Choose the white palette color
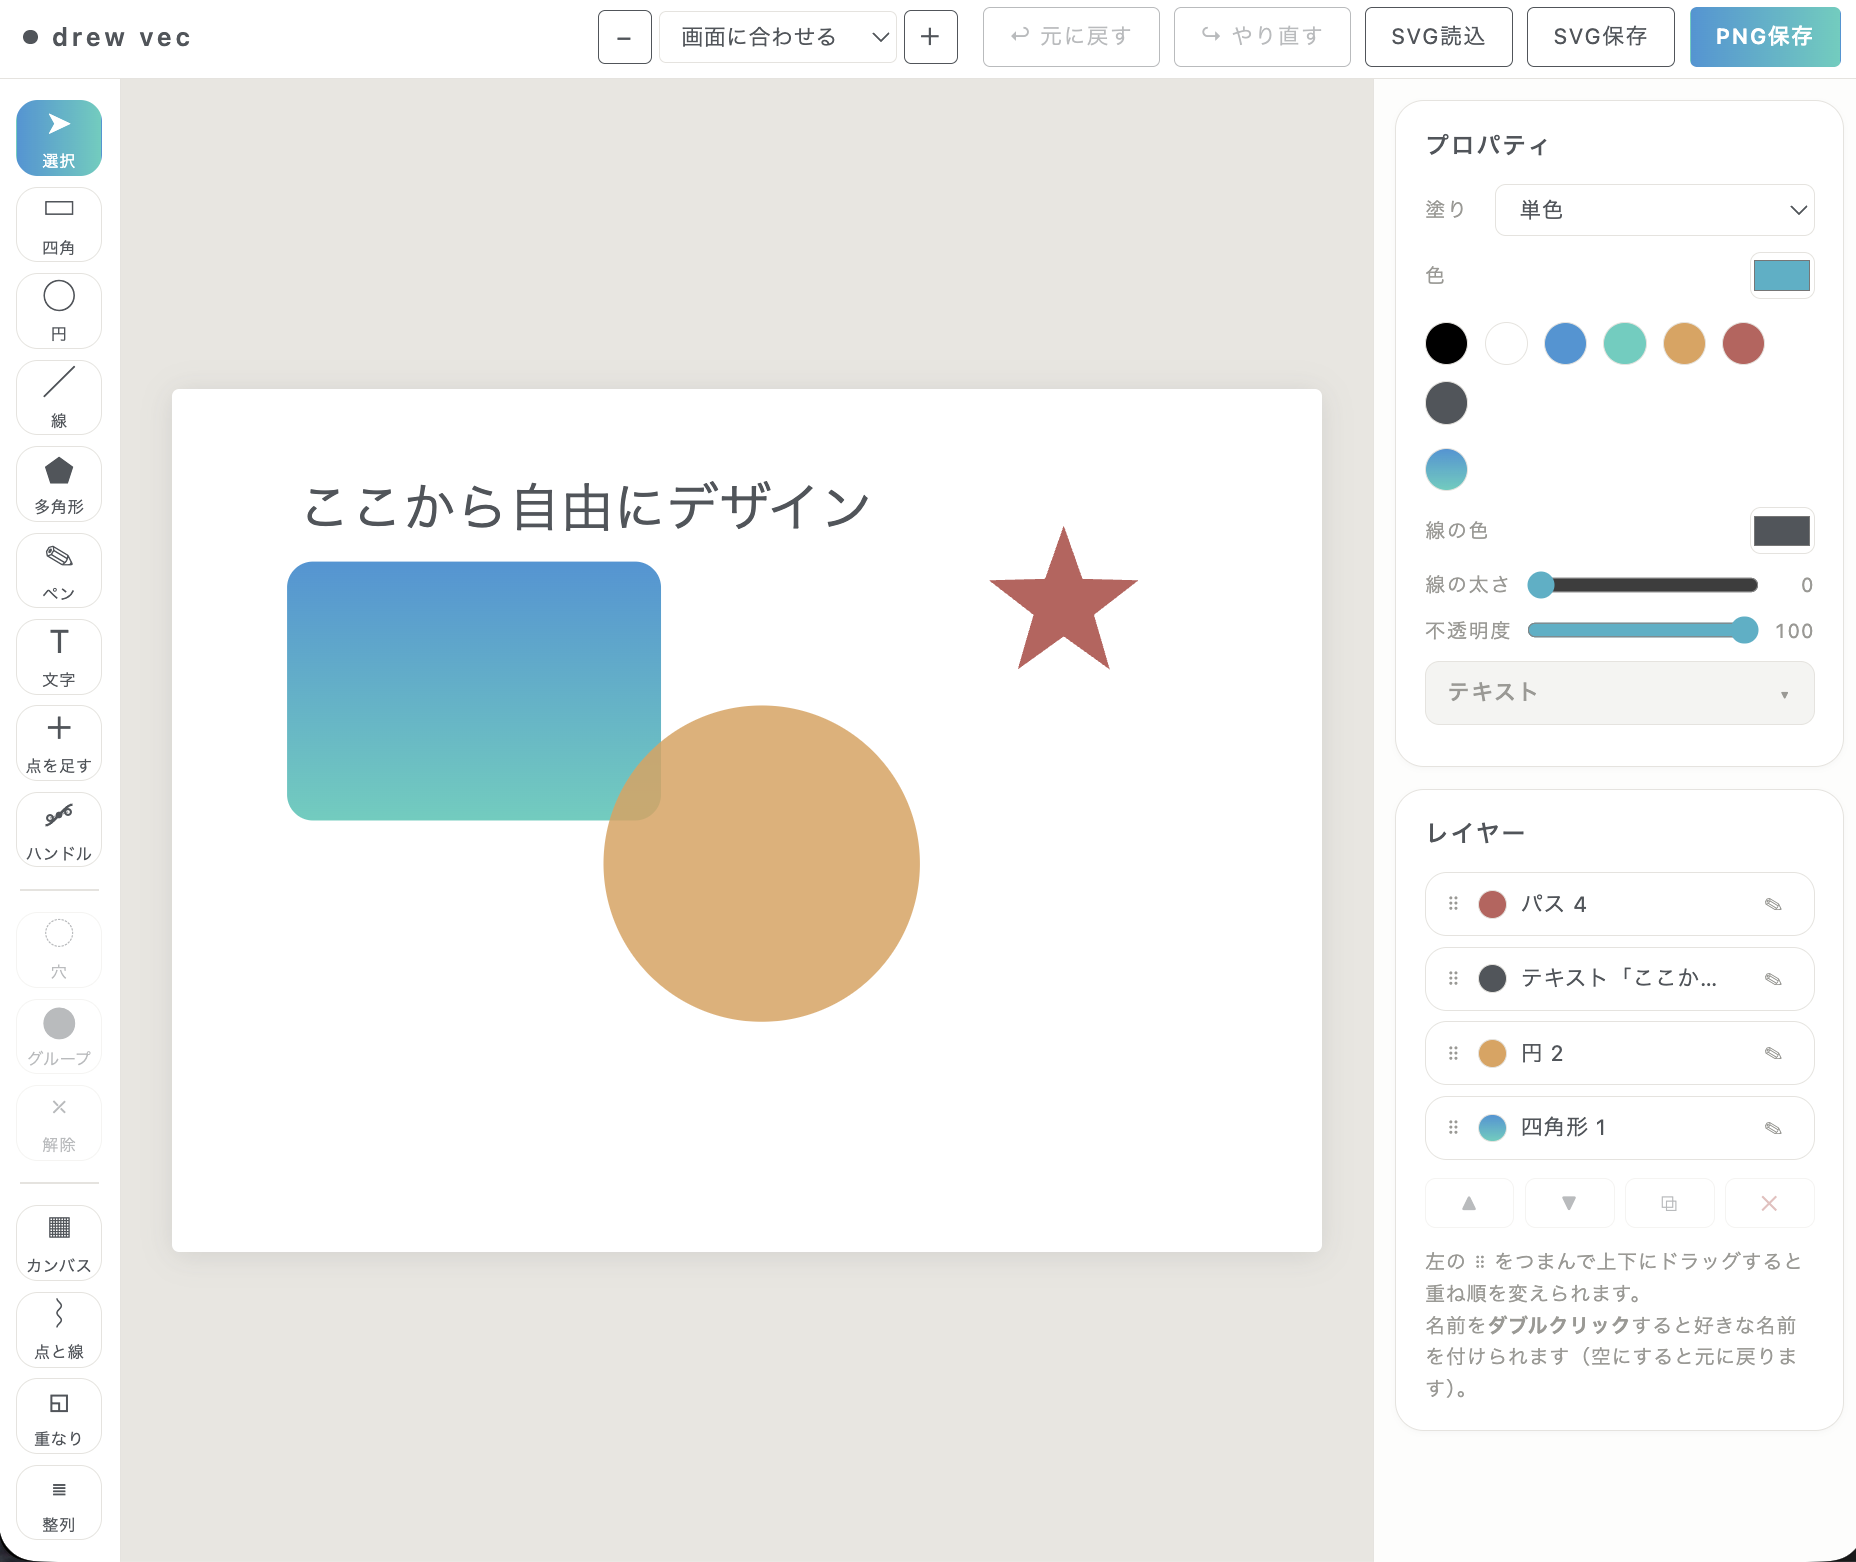This screenshot has width=1856, height=1562. click(x=1506, y=344)
